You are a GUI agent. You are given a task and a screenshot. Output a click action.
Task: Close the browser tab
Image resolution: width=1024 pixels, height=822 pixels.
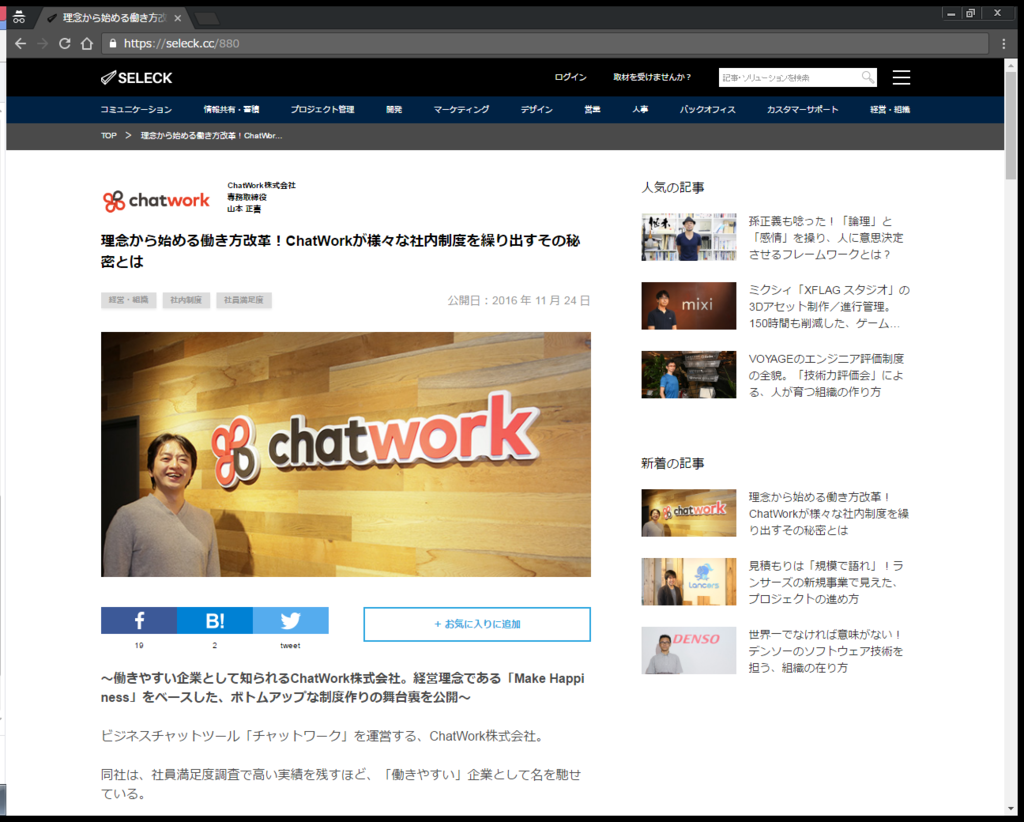pyautogui.click(x=178, y=18)
